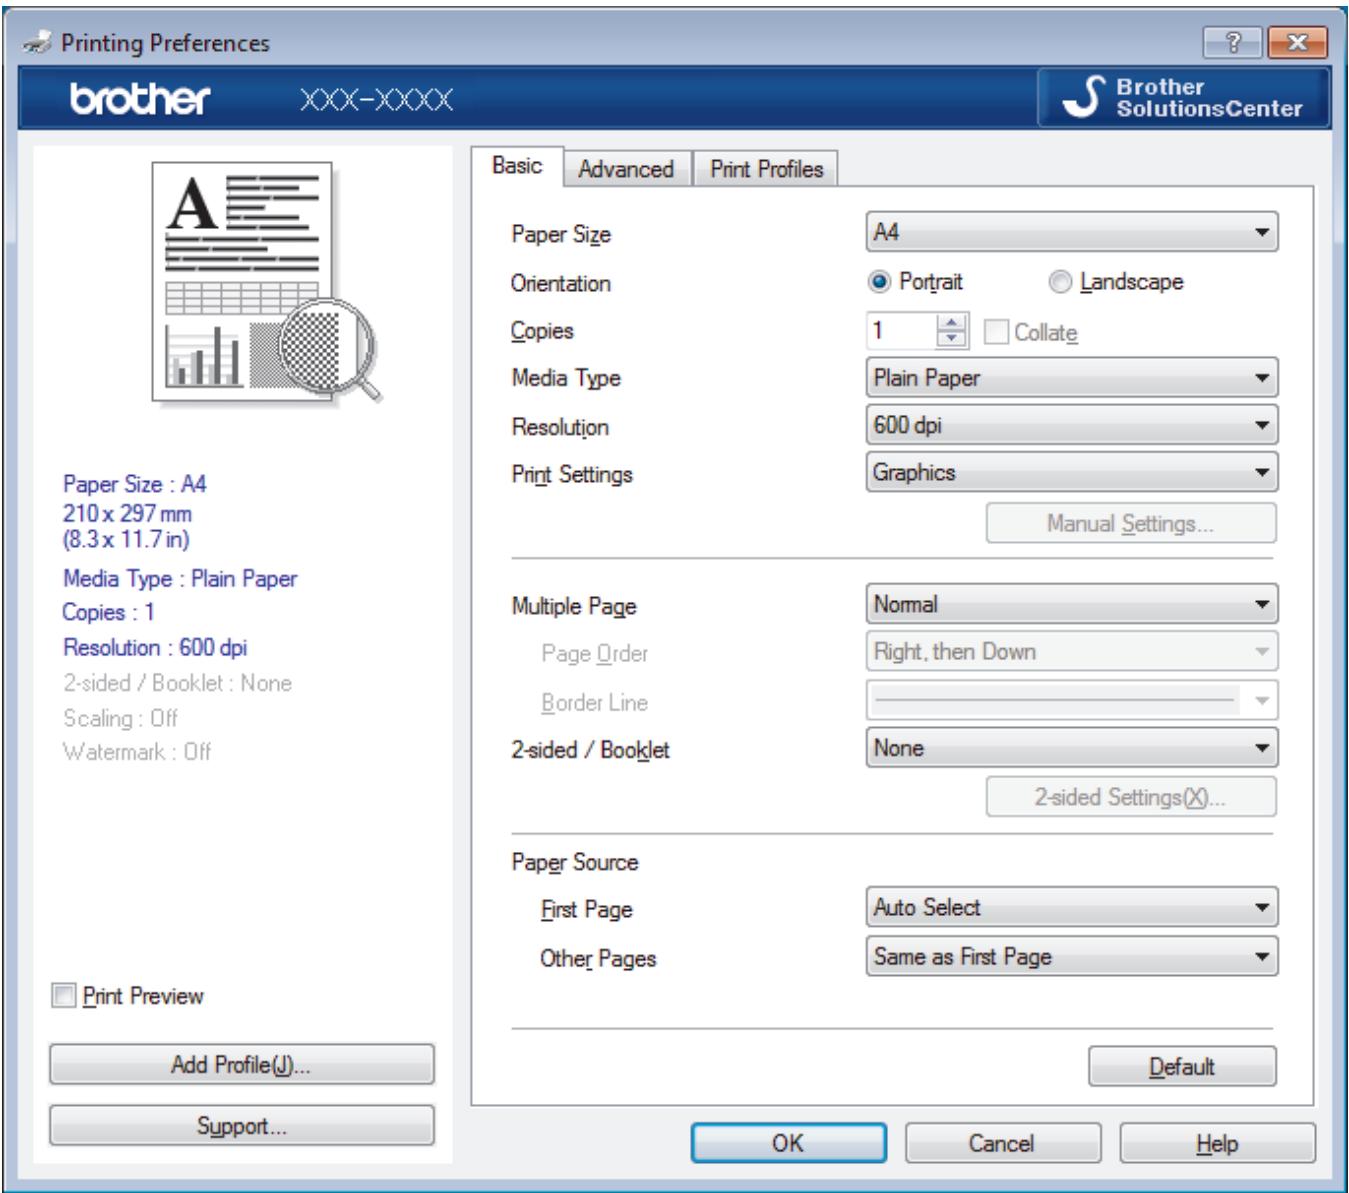The height and width of the screenshot is (1193, 1349).
Task: Expand the Multiple Page dropdown
Action: 1072,604
